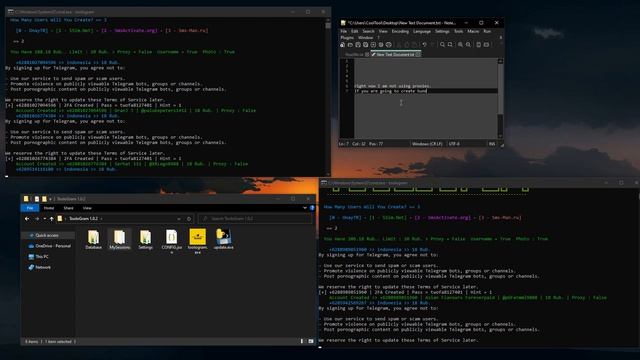Viewport: 640px width, 360px height.
Task: Click the Windows (CR LF) status bar entry
Action: click(x=427, y=144)
